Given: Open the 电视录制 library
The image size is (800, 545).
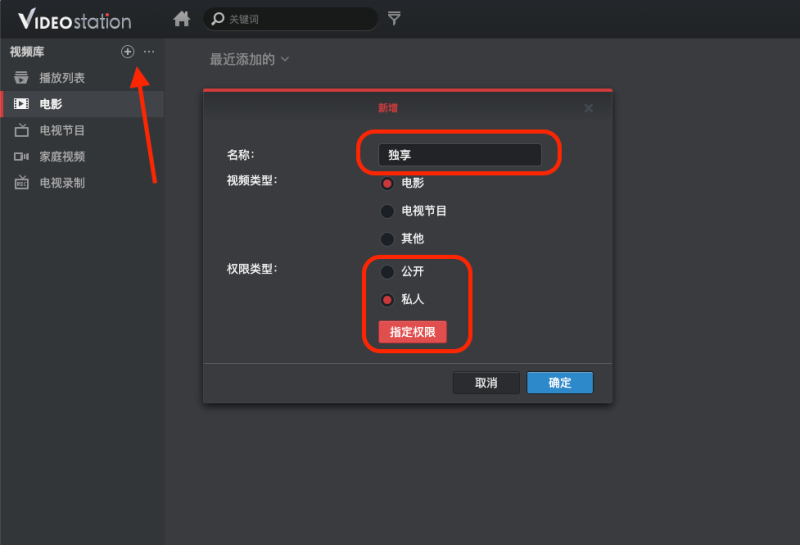Looking at the screenshot, I should click(82, 183).
